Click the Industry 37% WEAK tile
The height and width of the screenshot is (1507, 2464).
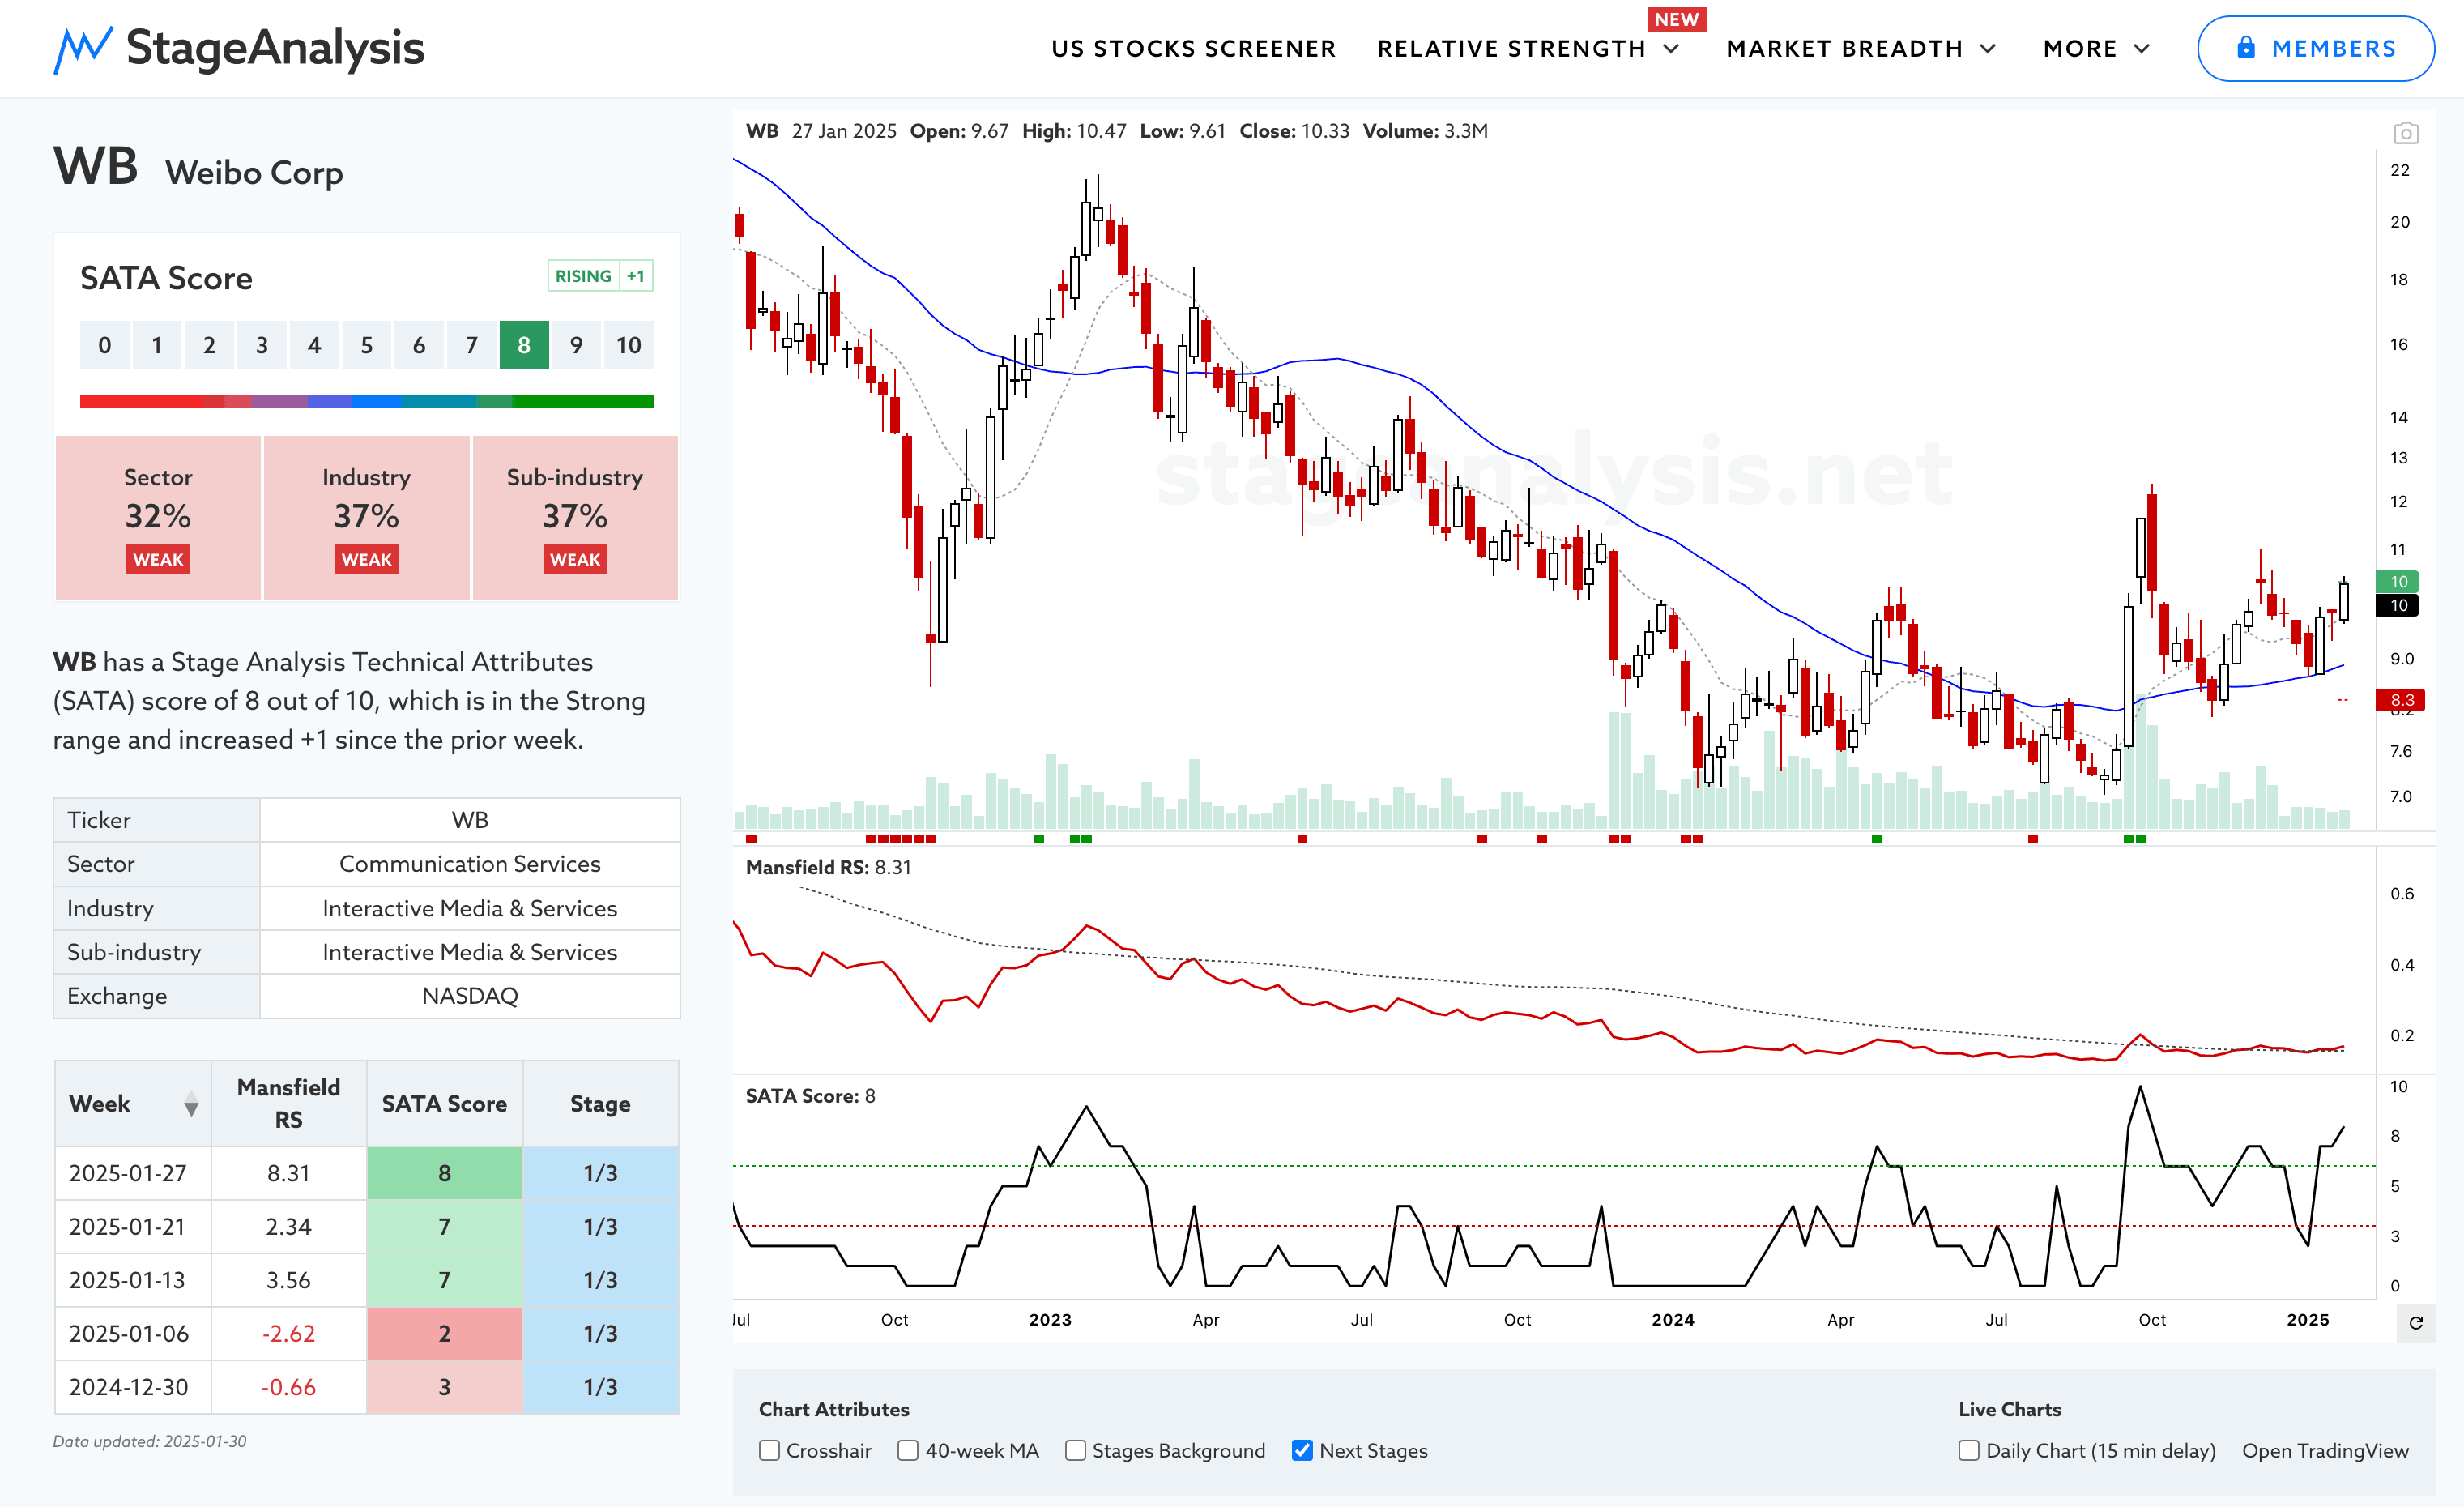click(366, 517)
